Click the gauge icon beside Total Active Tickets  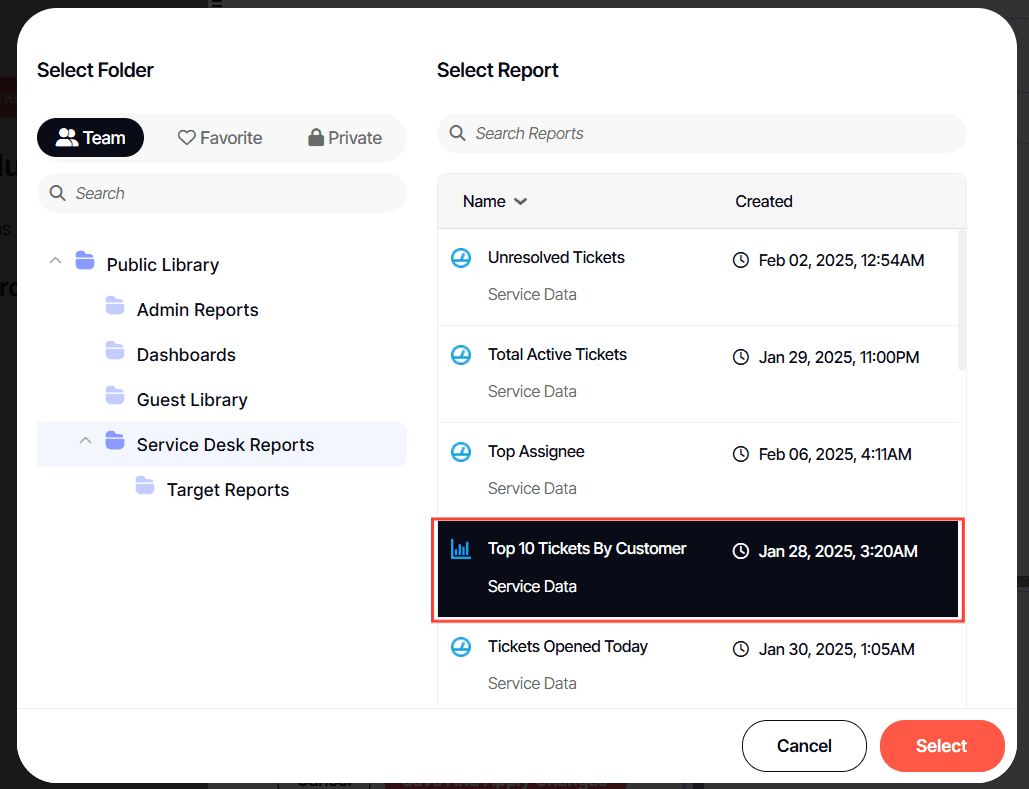[460, 355]
